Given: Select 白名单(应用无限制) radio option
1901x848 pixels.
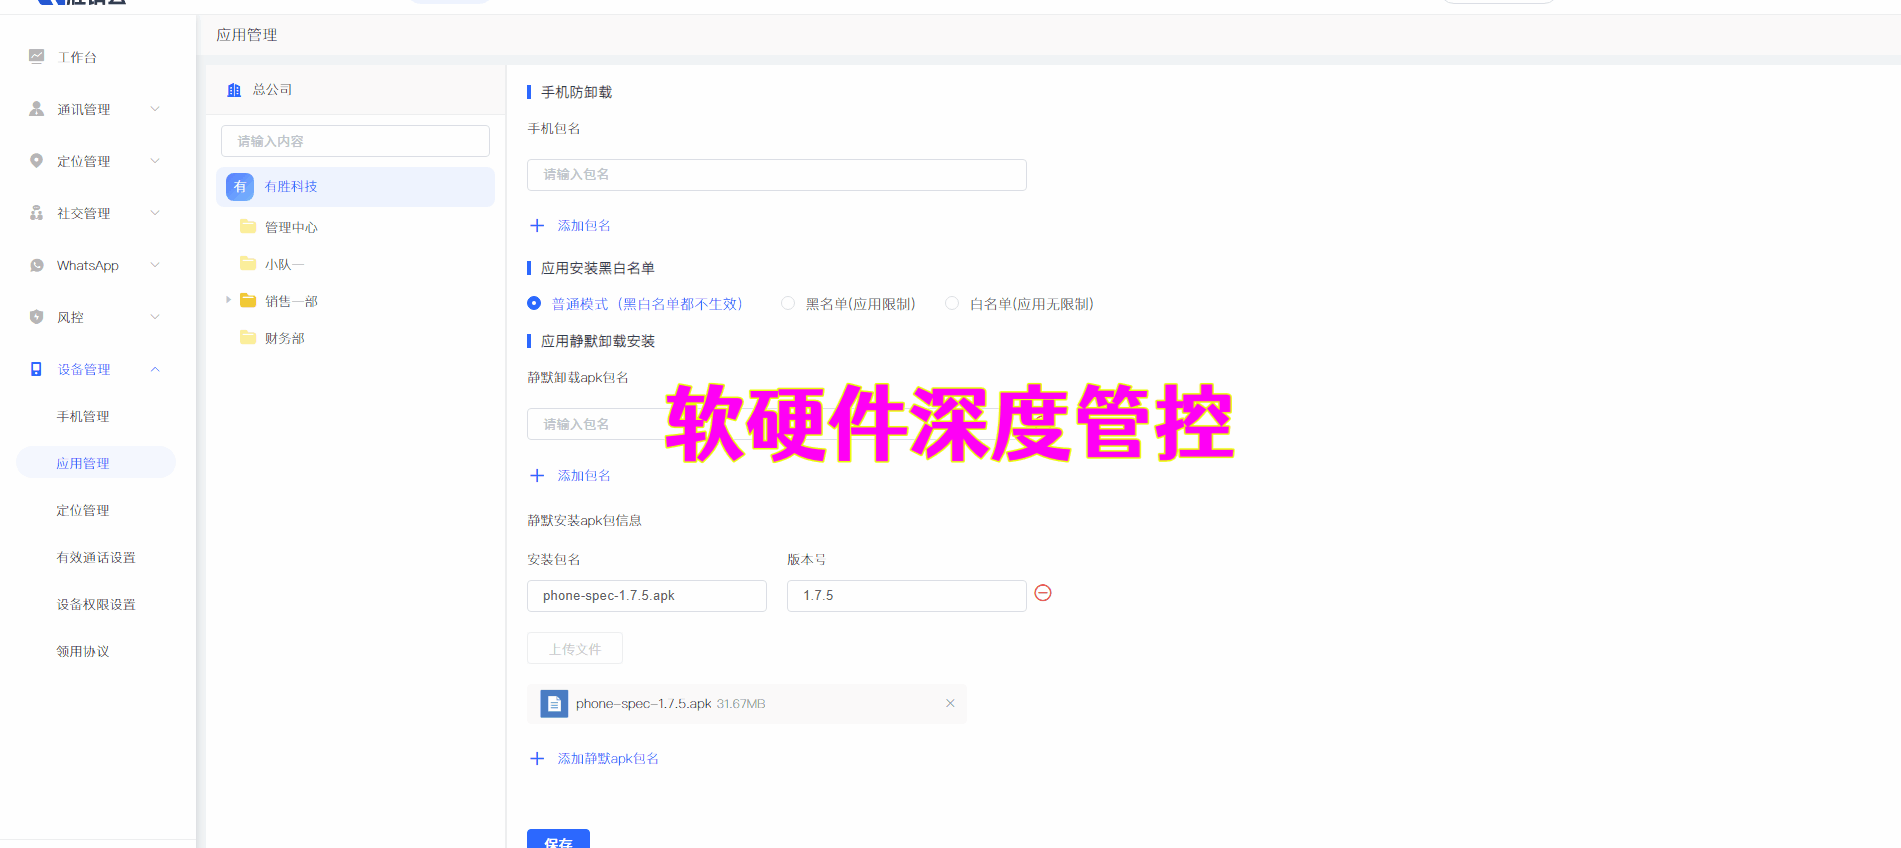Looking at the screenshot, I should [952, 304].
